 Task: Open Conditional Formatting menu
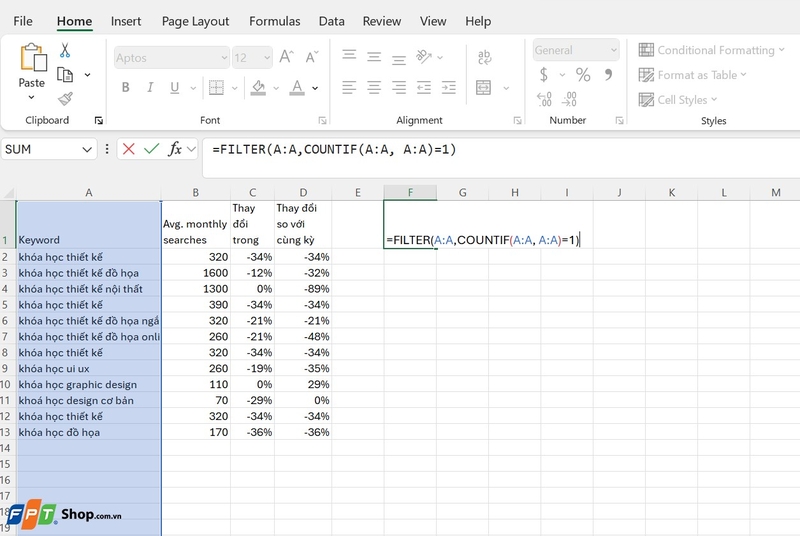[x=711, y=50]
